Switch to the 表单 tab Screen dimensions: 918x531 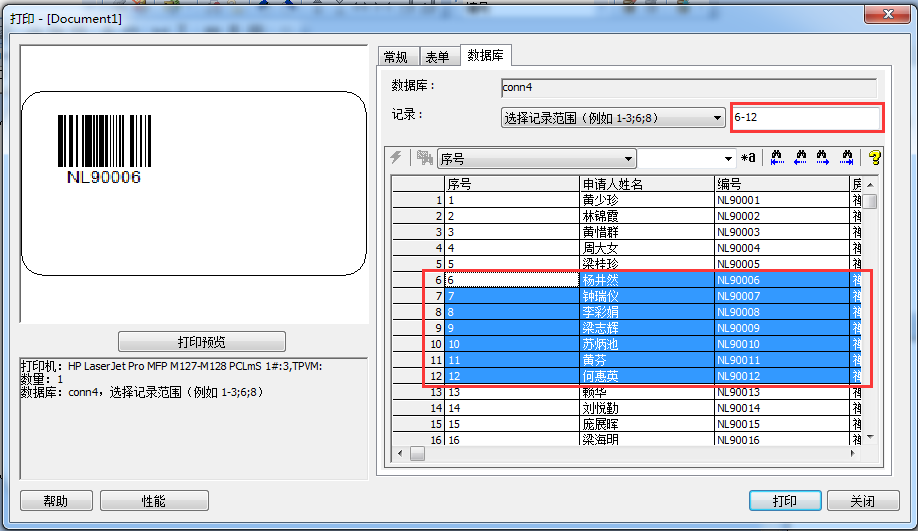tap(437, 57)
